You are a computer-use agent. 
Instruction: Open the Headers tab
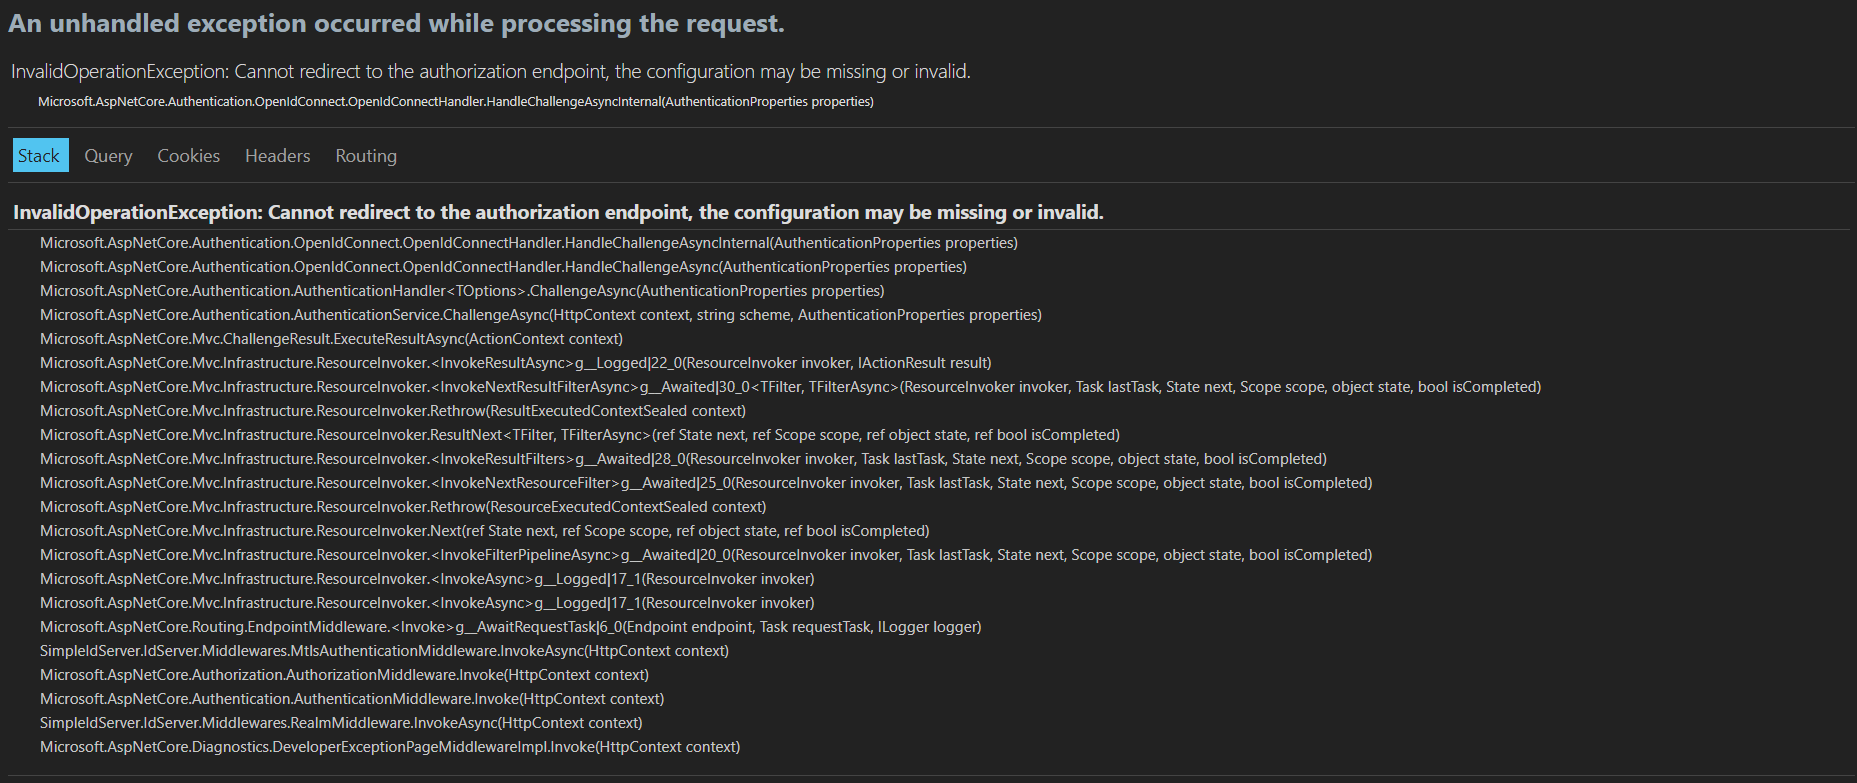coord(277,155)
